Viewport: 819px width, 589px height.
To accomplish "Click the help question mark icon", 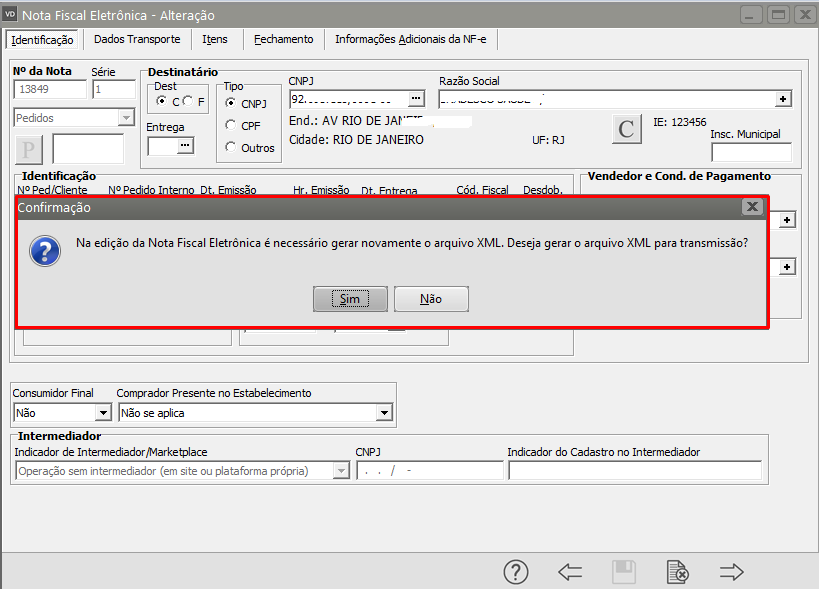I will click(x=515, y=572).
